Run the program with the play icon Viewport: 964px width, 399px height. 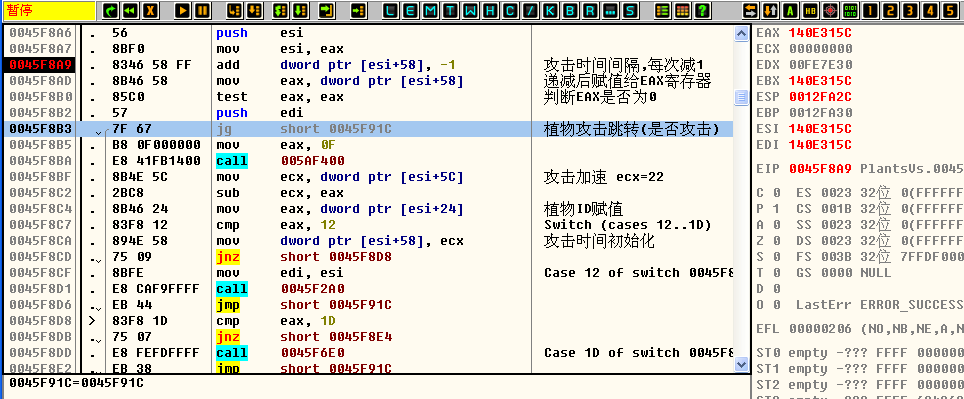point(183,10)
